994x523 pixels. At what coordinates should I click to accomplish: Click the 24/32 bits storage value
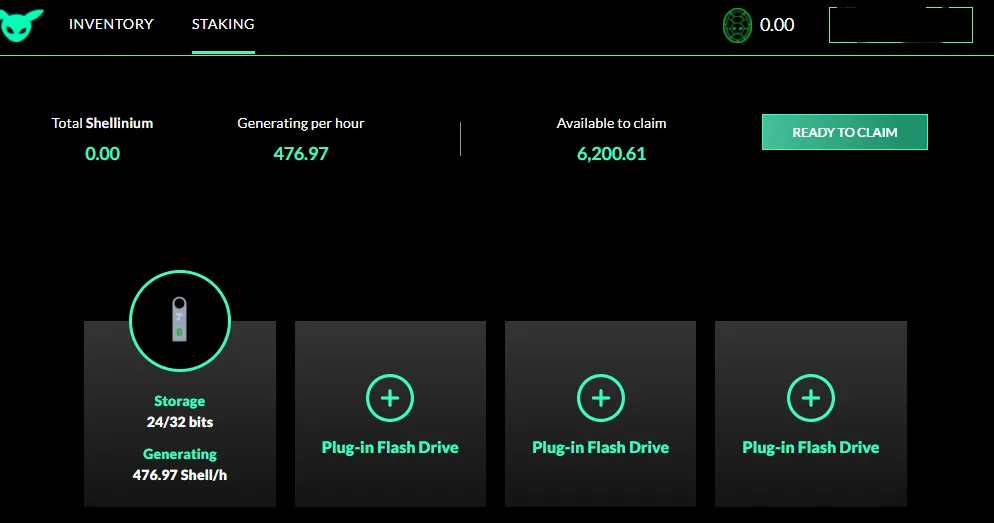click(179, 422)
